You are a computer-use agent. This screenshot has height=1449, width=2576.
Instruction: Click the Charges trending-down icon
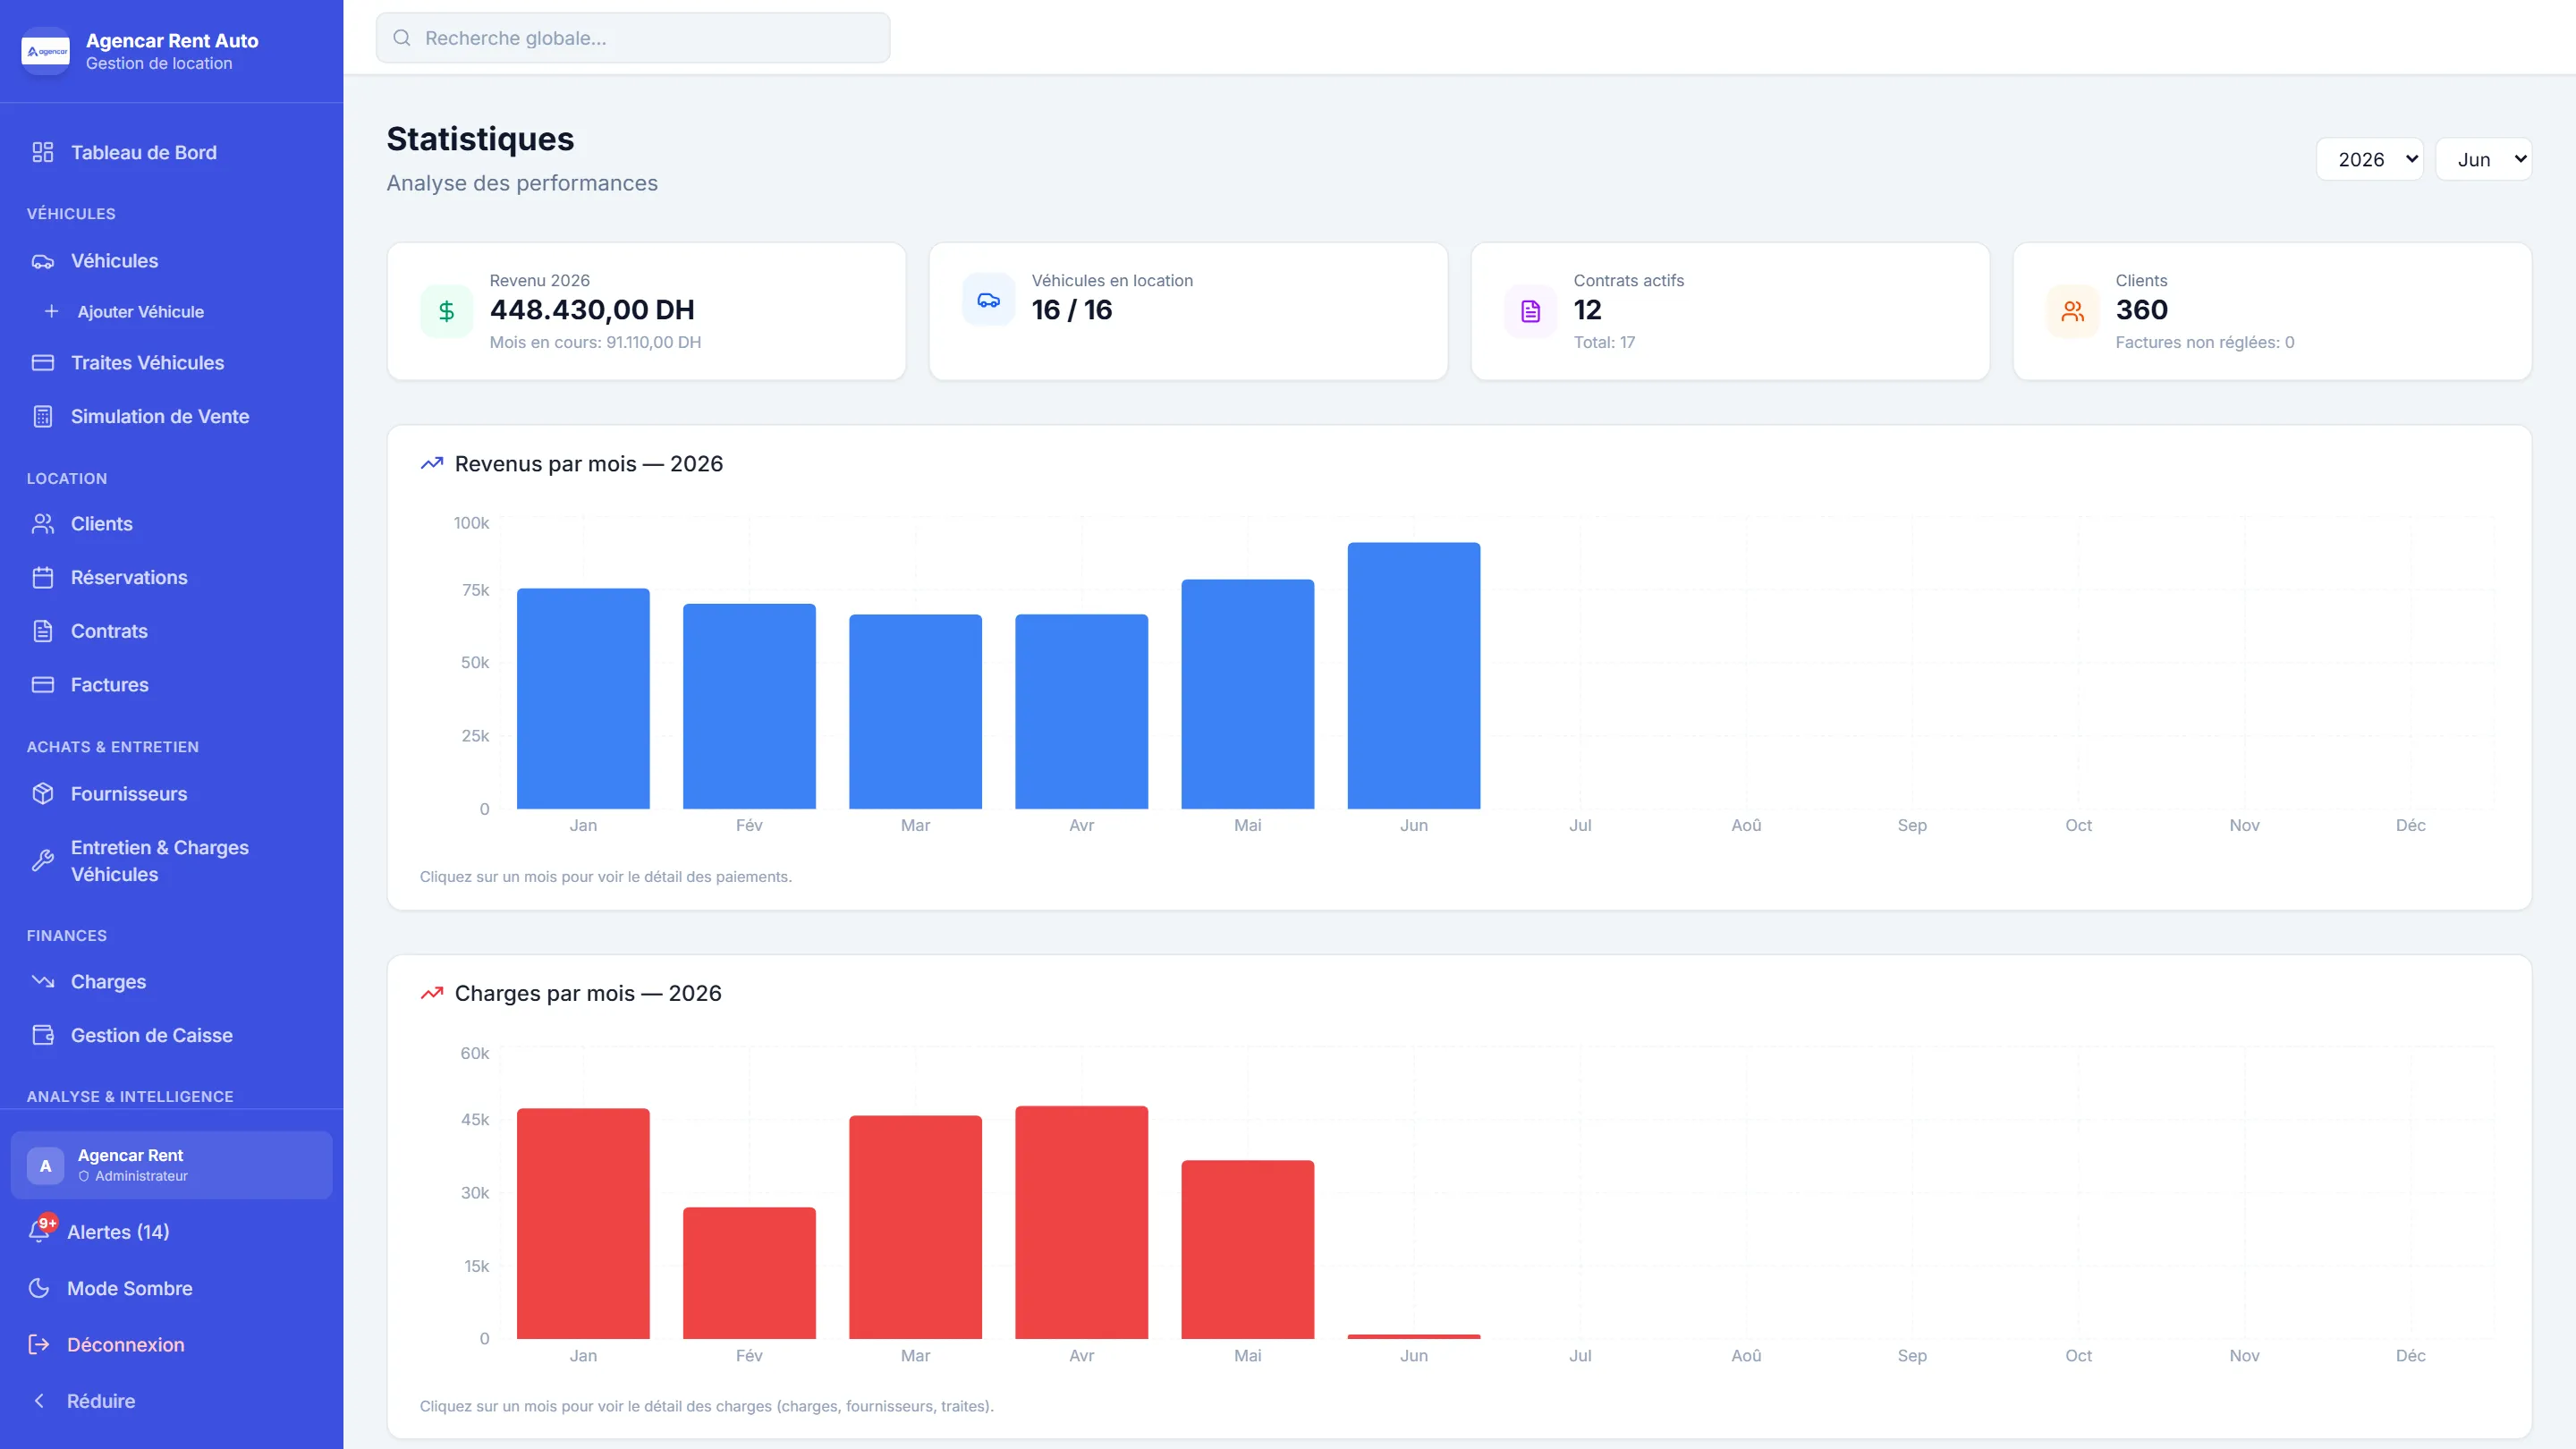click(x=42, y=982)
